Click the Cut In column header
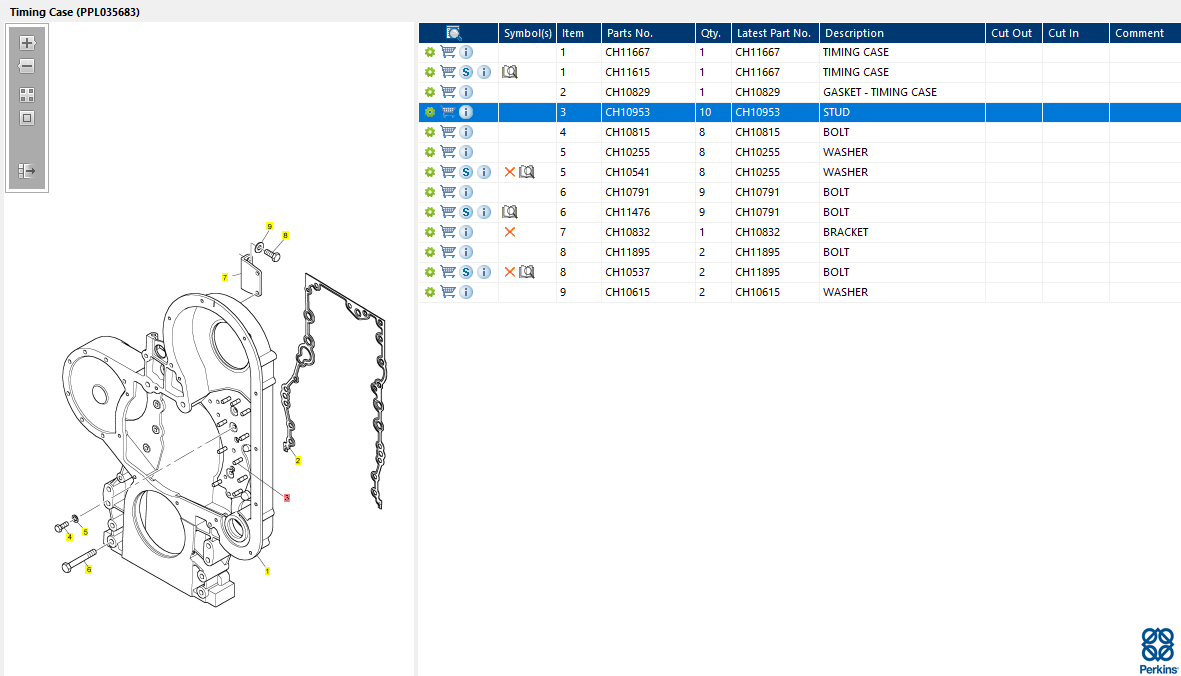 click(x=1076, y=33)
